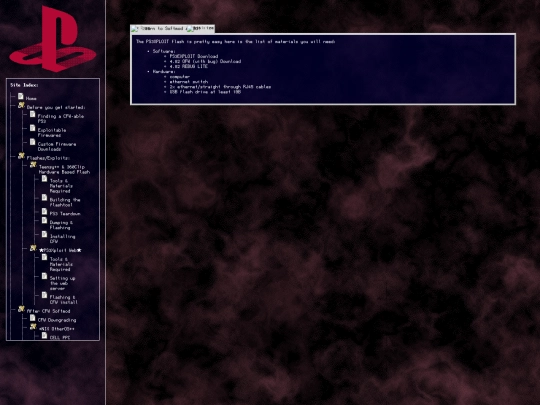The width and height of the screenshot is (540, 405).
Task: Click the folder icon beside Teensy++ Hardware Based Flash
Action: pos(33,165)
